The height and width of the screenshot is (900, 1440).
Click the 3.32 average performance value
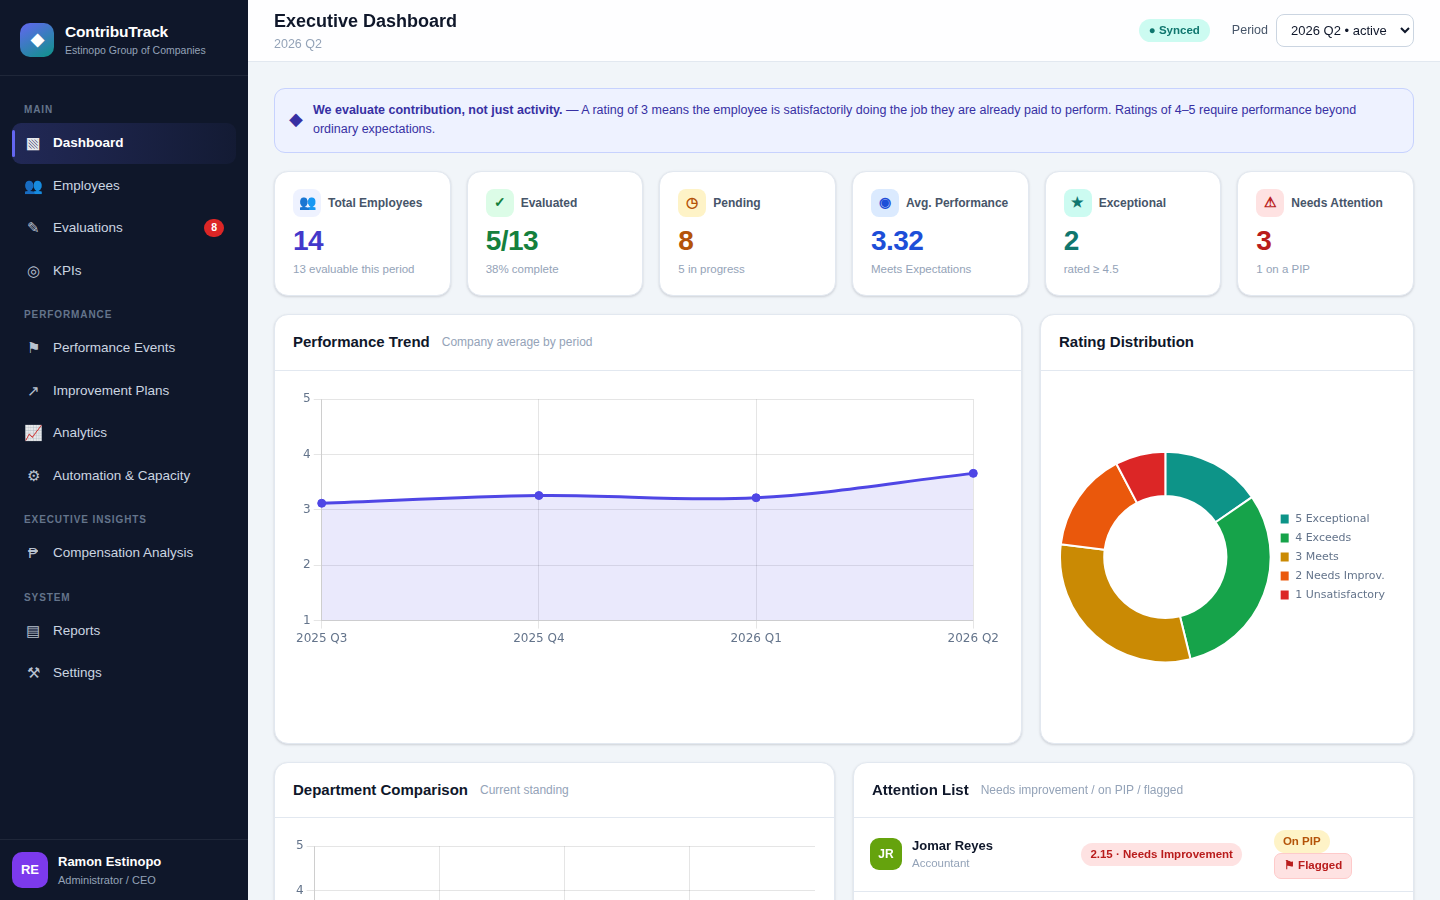pos(897,241)
